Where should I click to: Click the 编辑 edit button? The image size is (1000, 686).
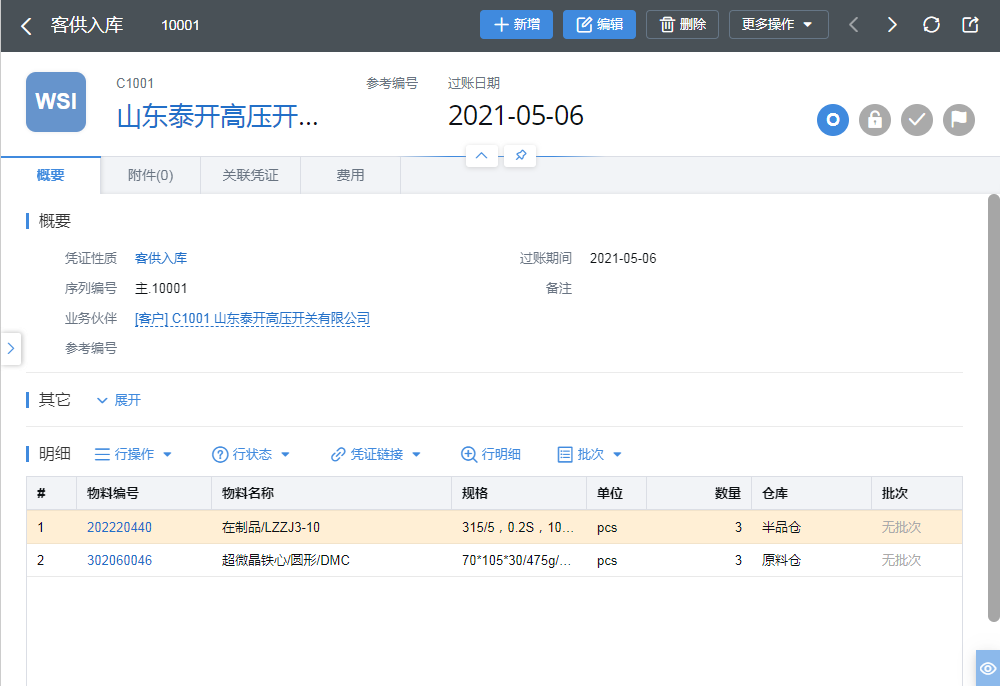click(x=599, y=24)
